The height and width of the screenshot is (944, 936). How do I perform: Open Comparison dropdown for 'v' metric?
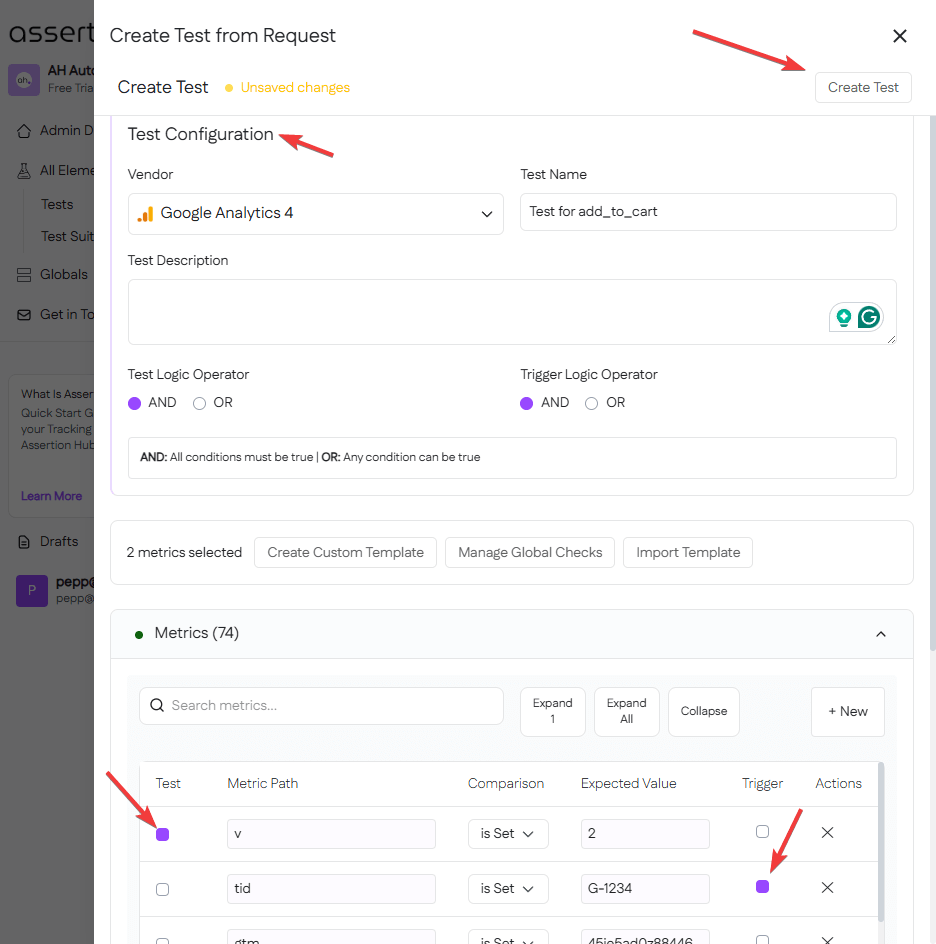[508, 833]
